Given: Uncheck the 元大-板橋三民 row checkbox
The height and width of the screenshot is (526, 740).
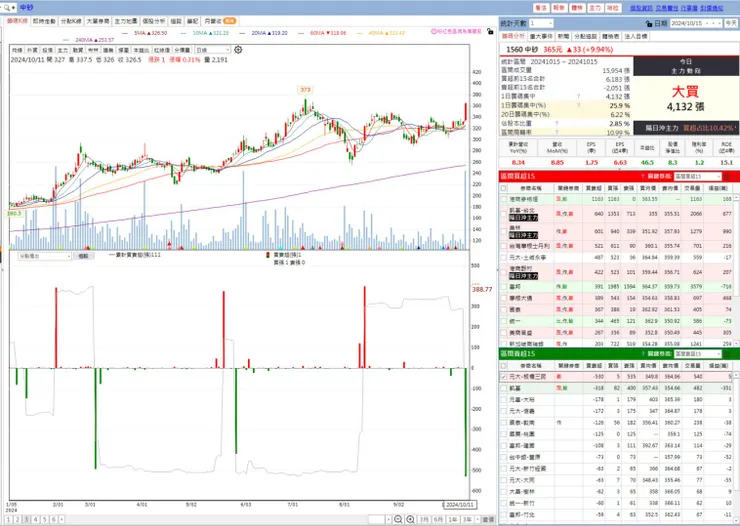Looking at the screenshot, I should [504, 376].
